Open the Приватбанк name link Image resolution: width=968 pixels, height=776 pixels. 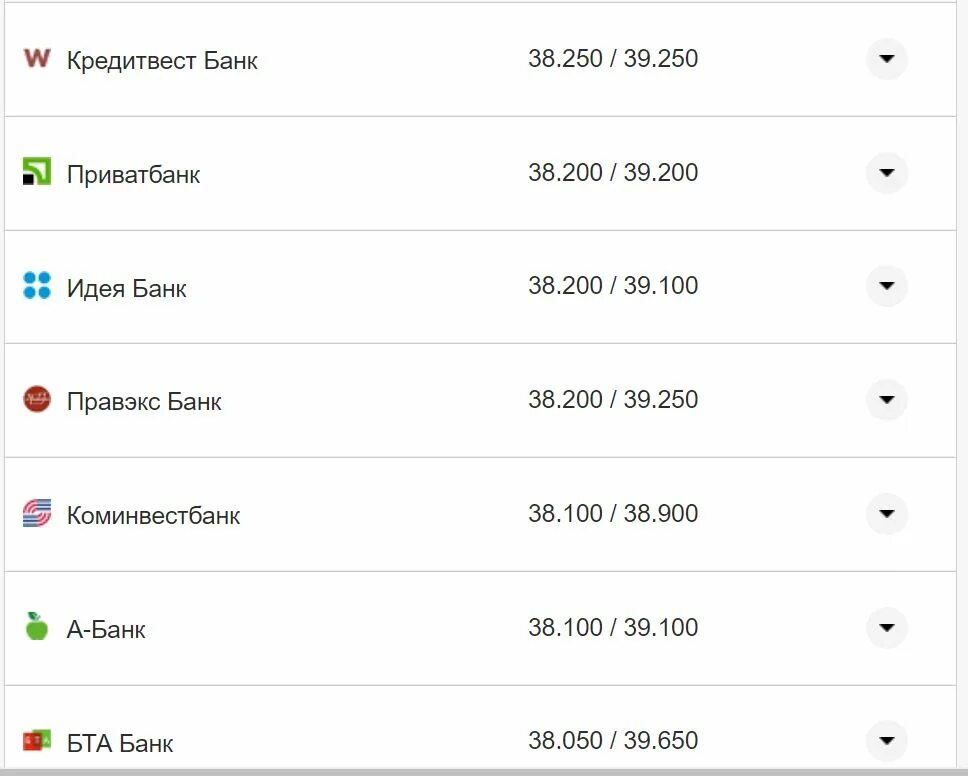[x=133, y=175]
